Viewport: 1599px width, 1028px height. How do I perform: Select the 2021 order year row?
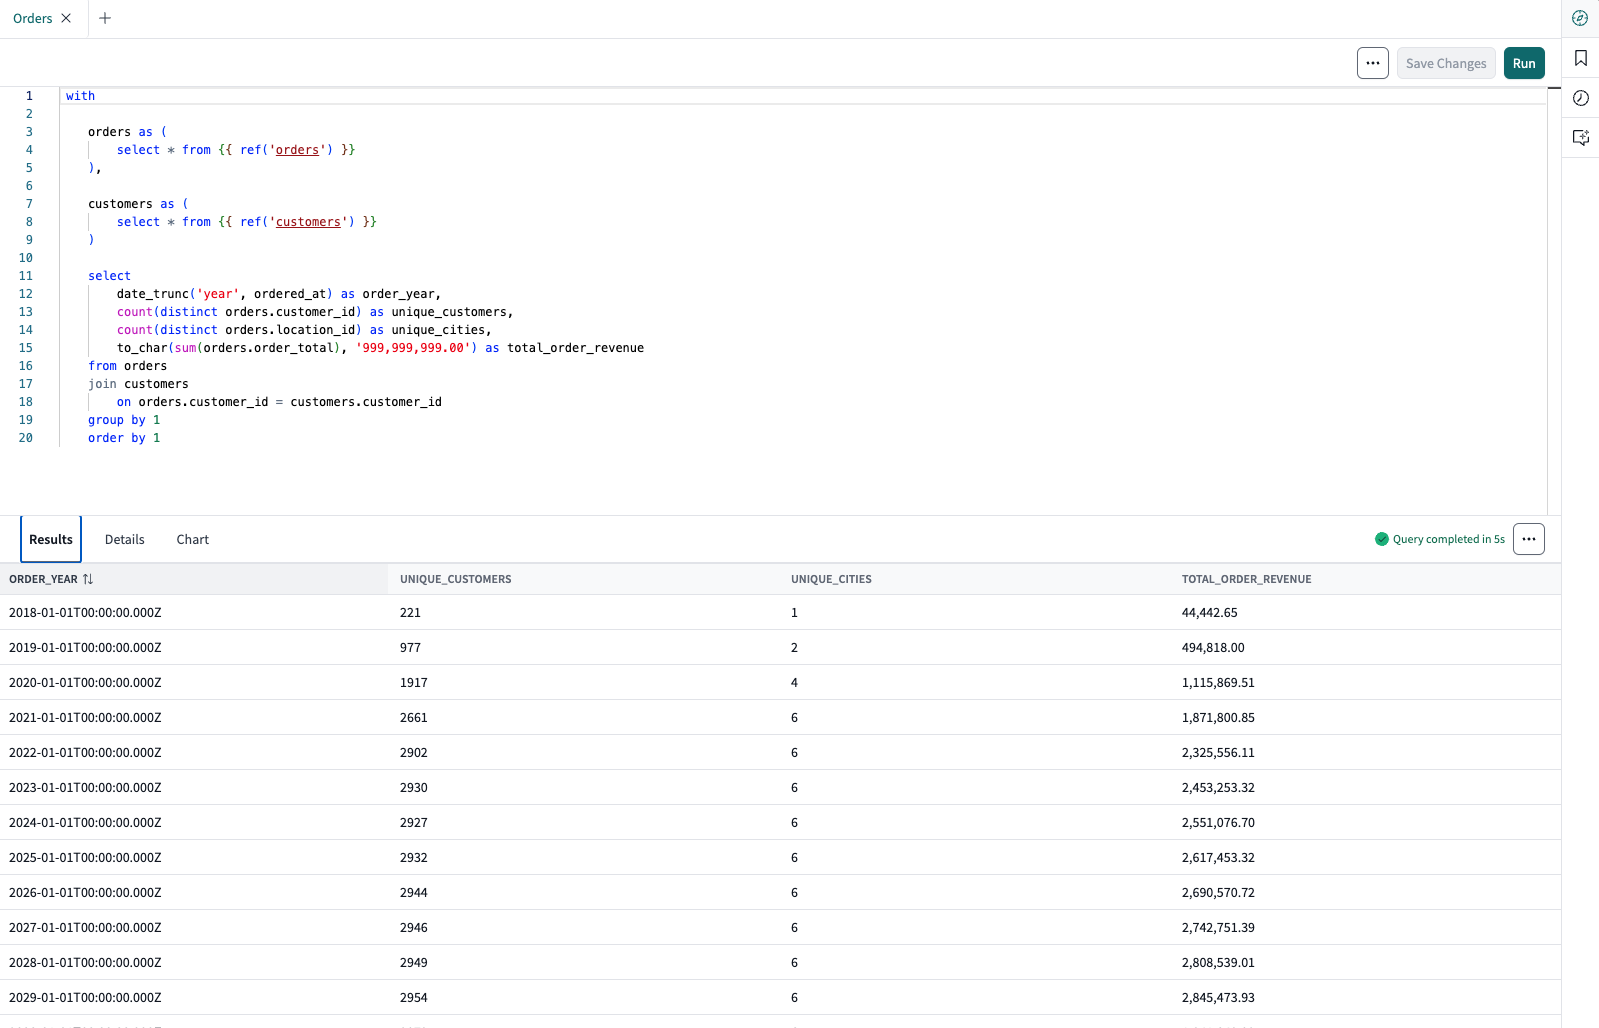[85, 717]
